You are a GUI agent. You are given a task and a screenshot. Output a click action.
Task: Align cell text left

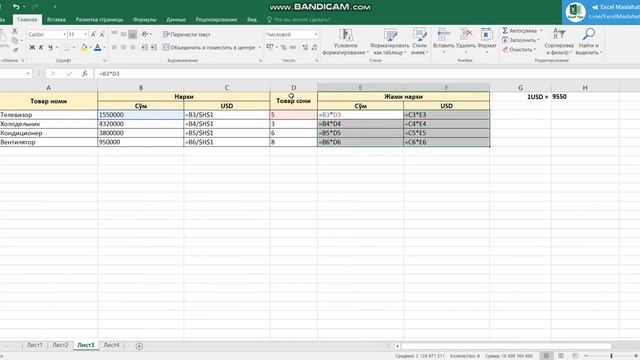(114, 48)
